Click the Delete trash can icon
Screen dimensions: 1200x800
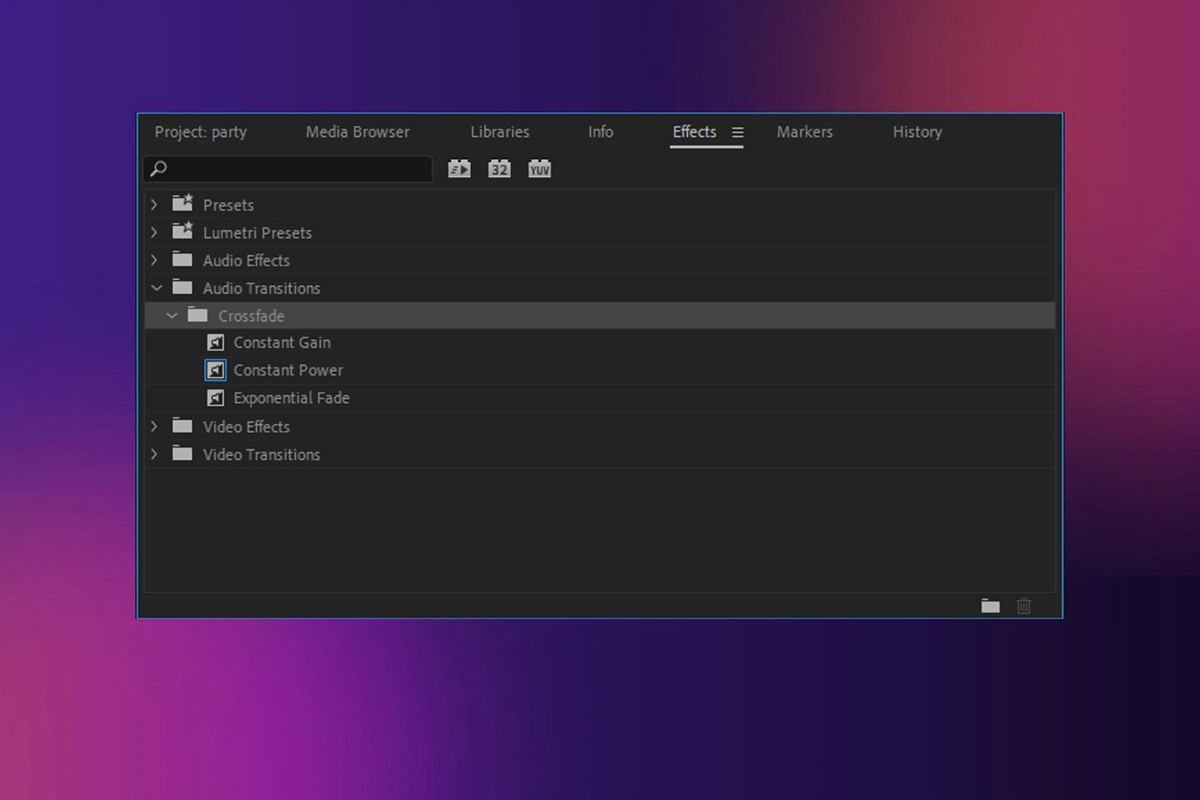pos(1024,606)
